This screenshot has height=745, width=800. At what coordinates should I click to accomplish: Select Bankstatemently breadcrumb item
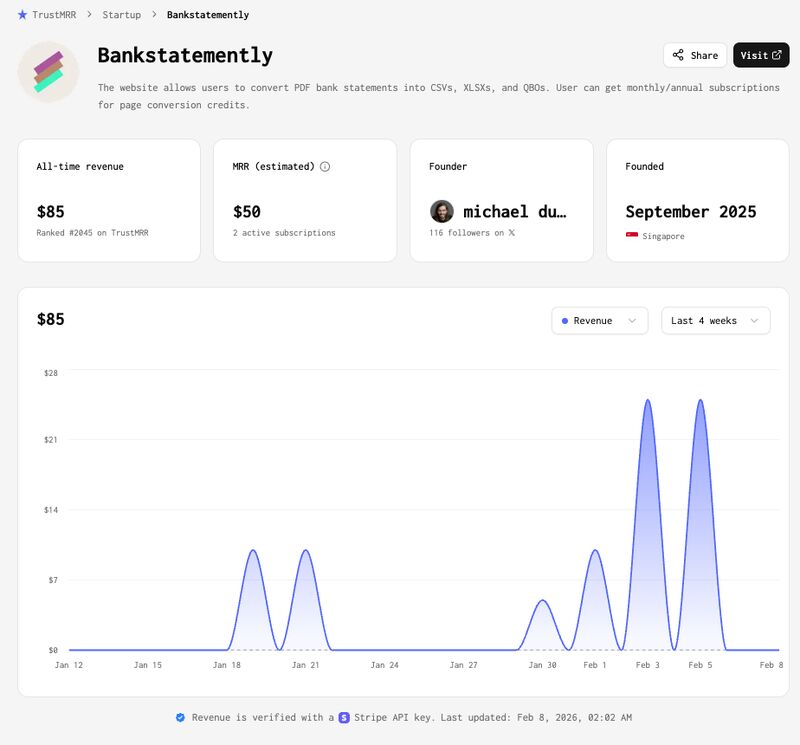coord(208,15)
